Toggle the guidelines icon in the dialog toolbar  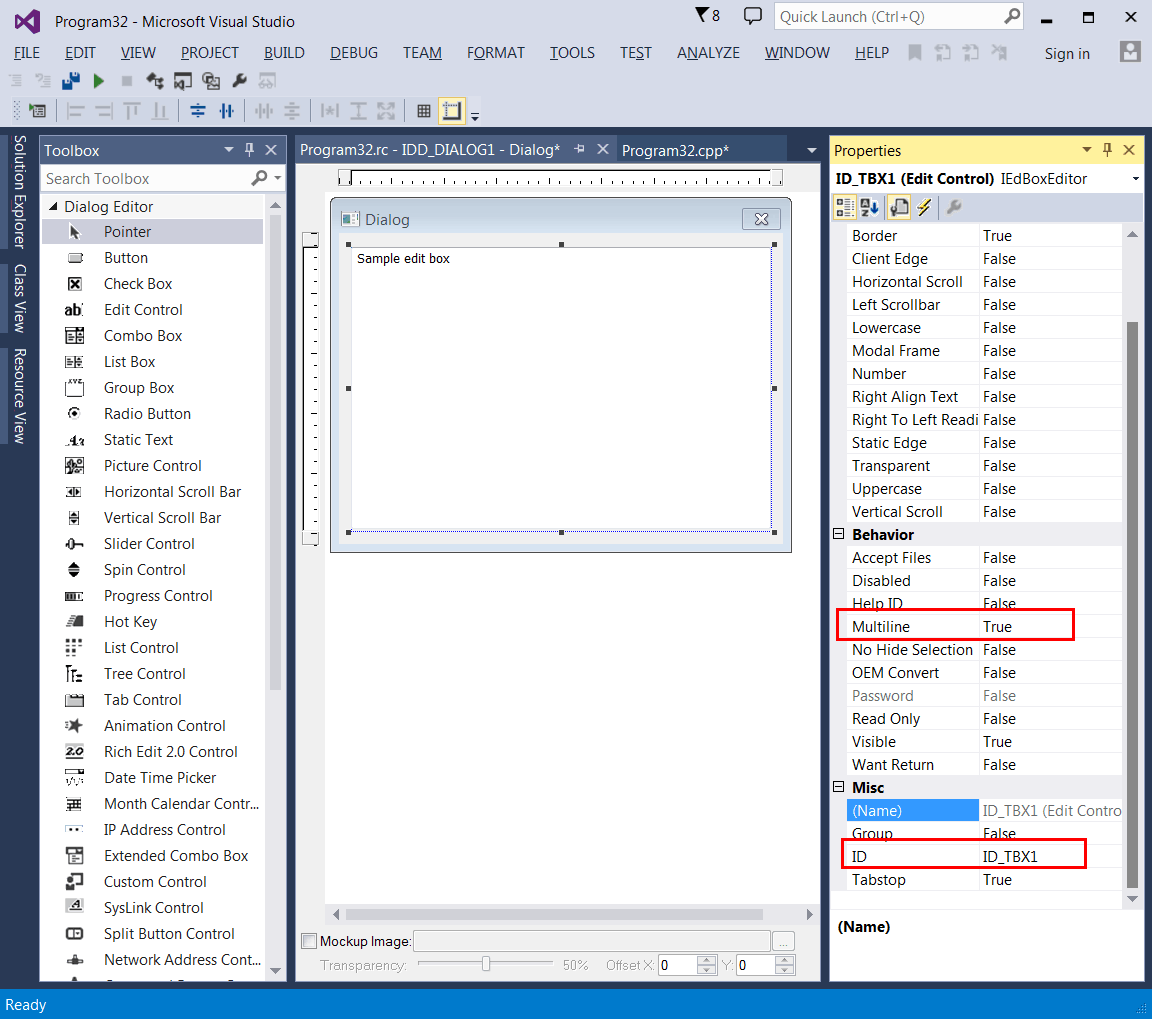(x=451, y=111)
